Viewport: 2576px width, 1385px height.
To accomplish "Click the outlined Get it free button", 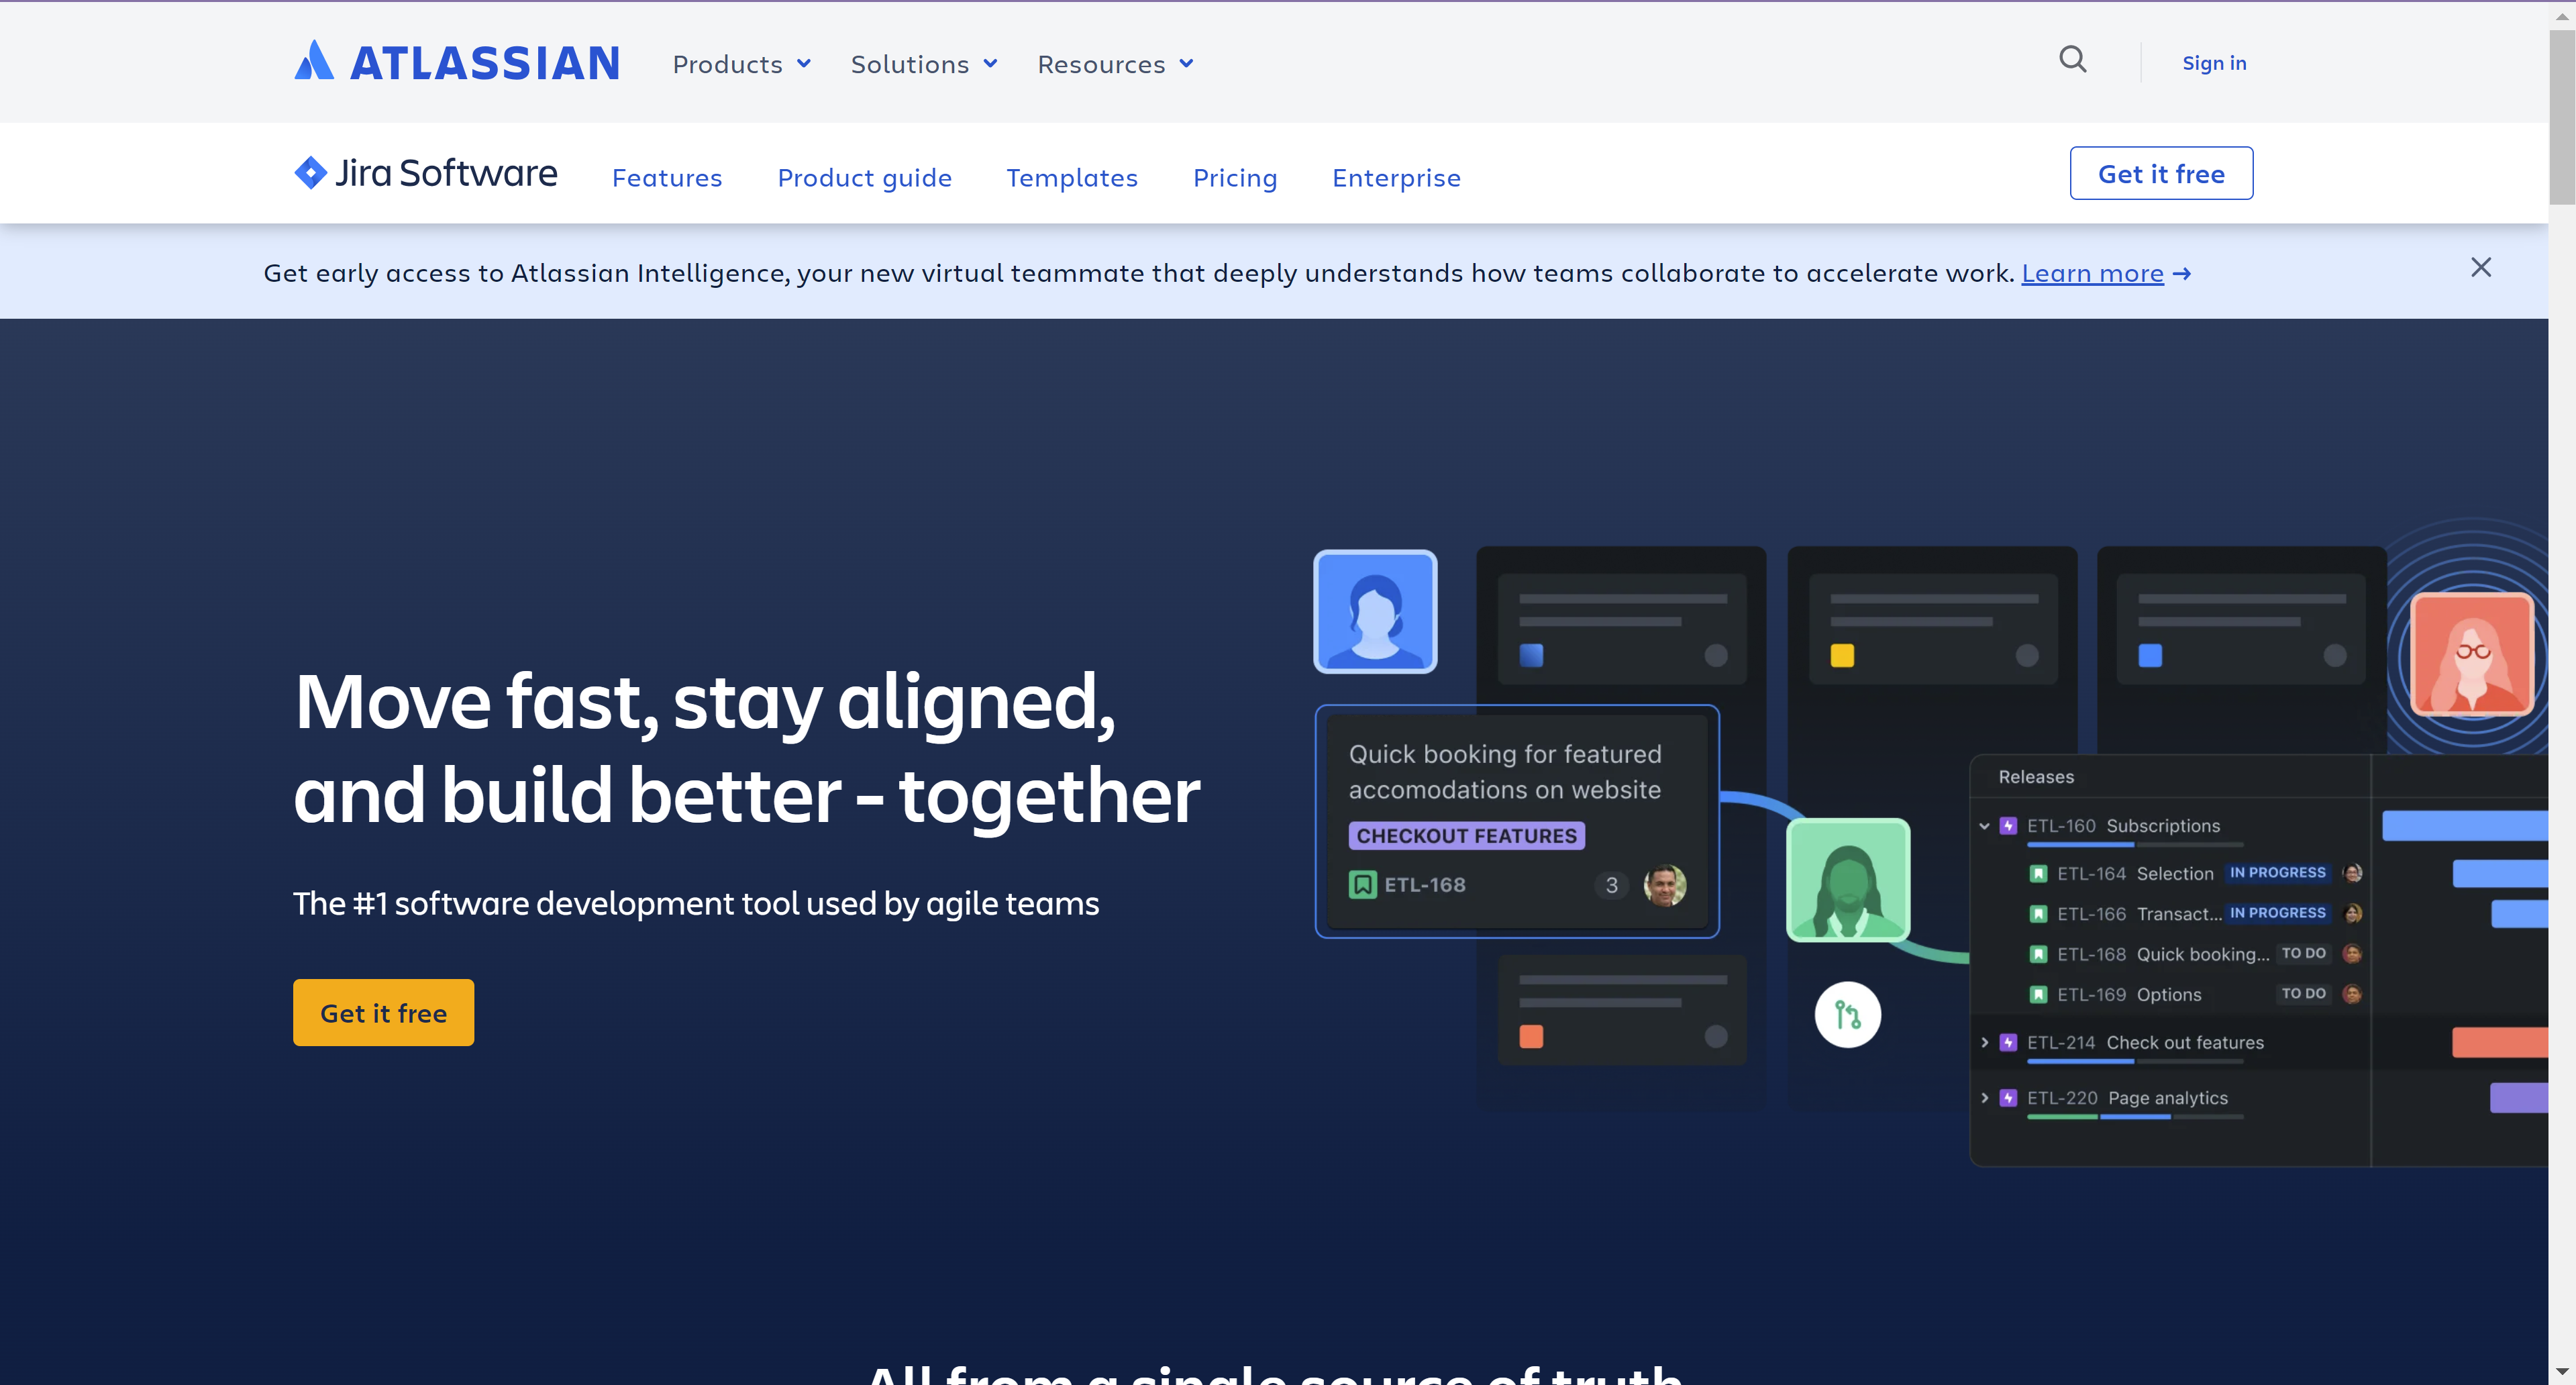I will (2161, 173).
